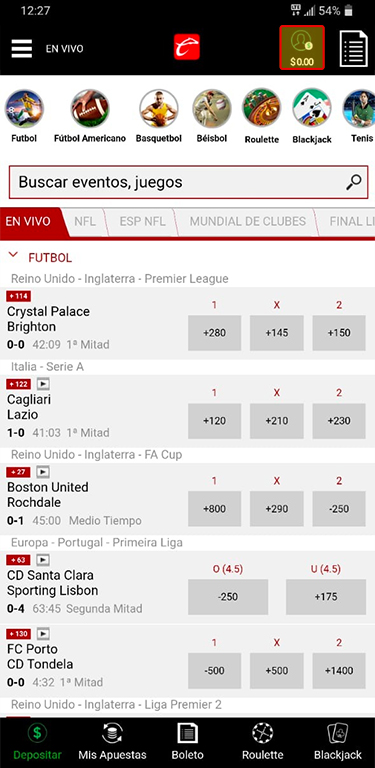
Task: Switch to the MUNDIAL DE CLUBES tab
Action: click(248, 221)
